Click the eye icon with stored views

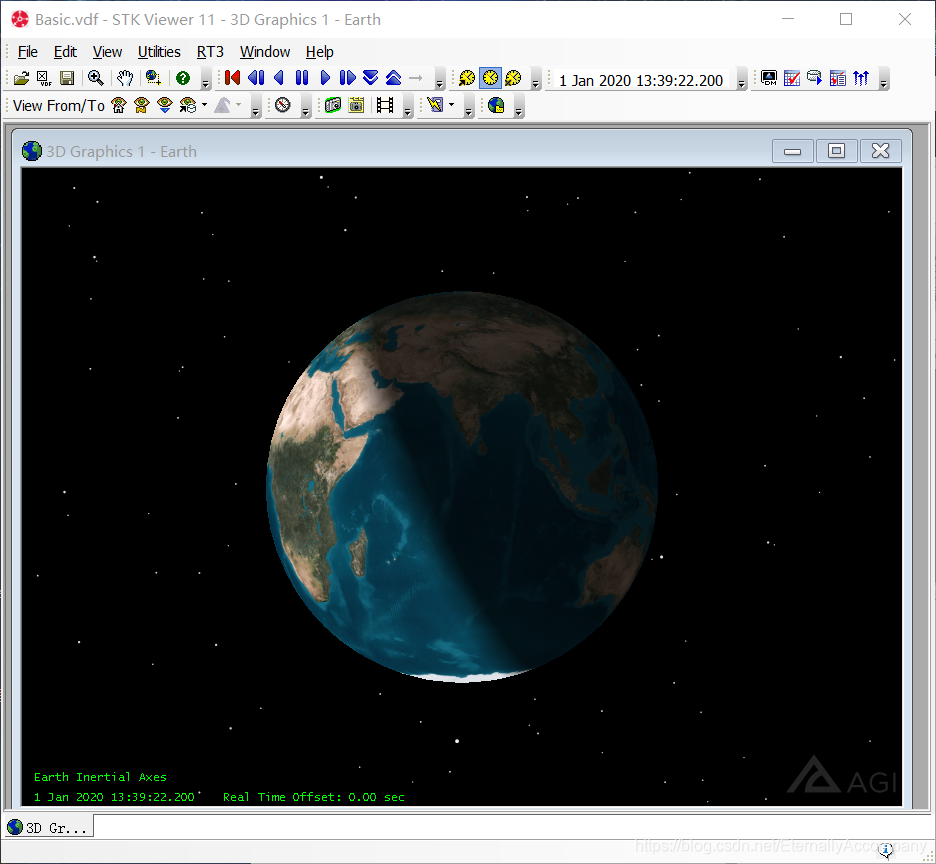pos(188,106)
